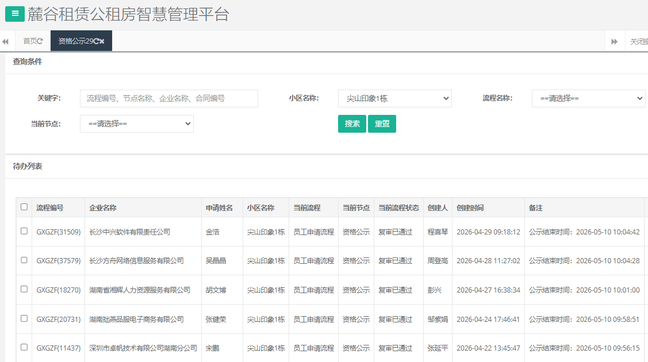The image size is (648, 362).
Task: Focus the 关键字 keyword input field
Action: (x=169, y=98)
